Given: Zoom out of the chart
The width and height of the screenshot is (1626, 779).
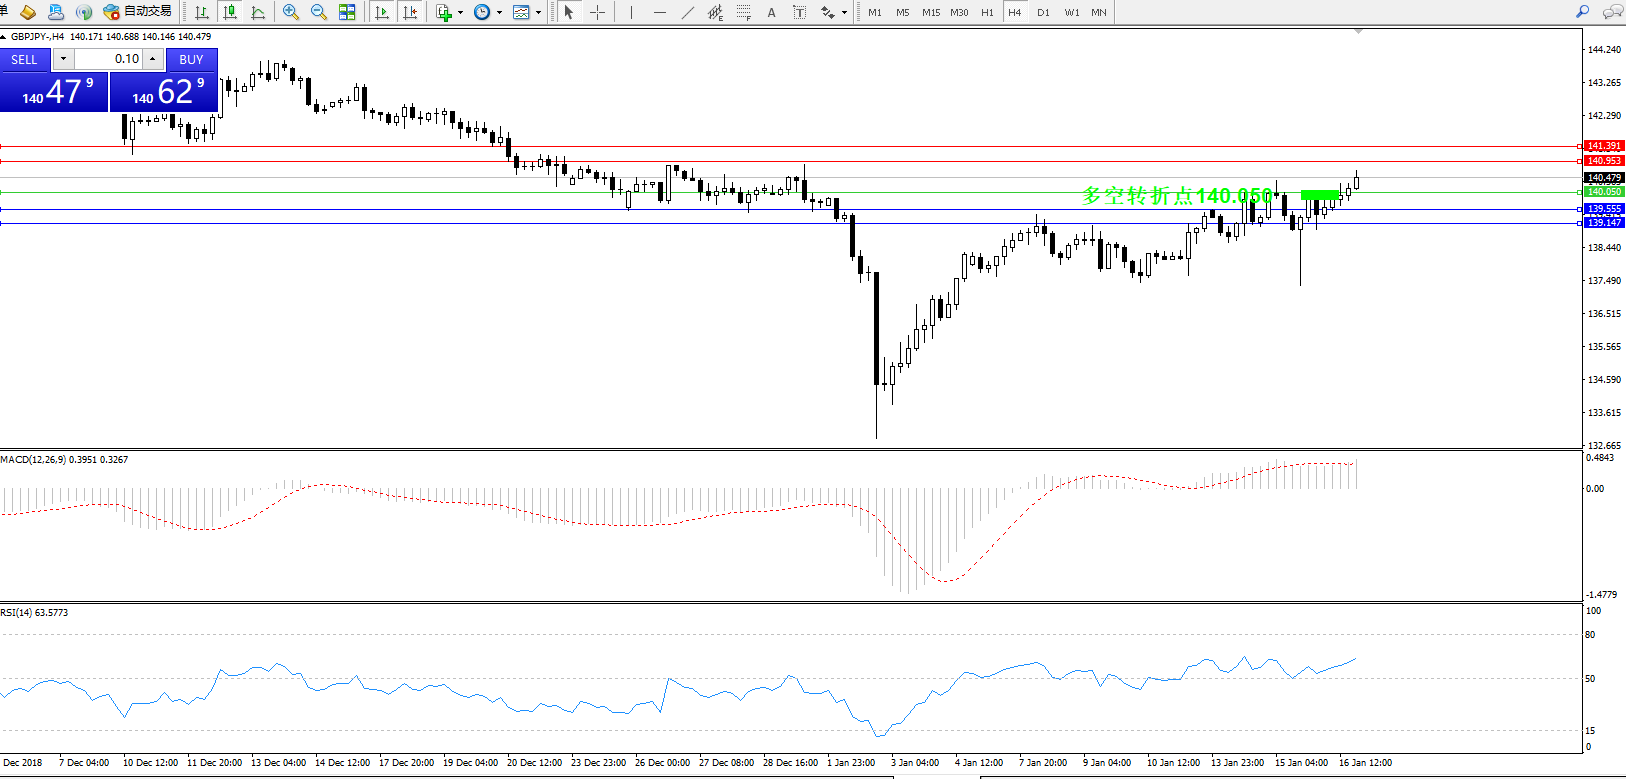Looking at the screenshot, I should coord(319,12).
